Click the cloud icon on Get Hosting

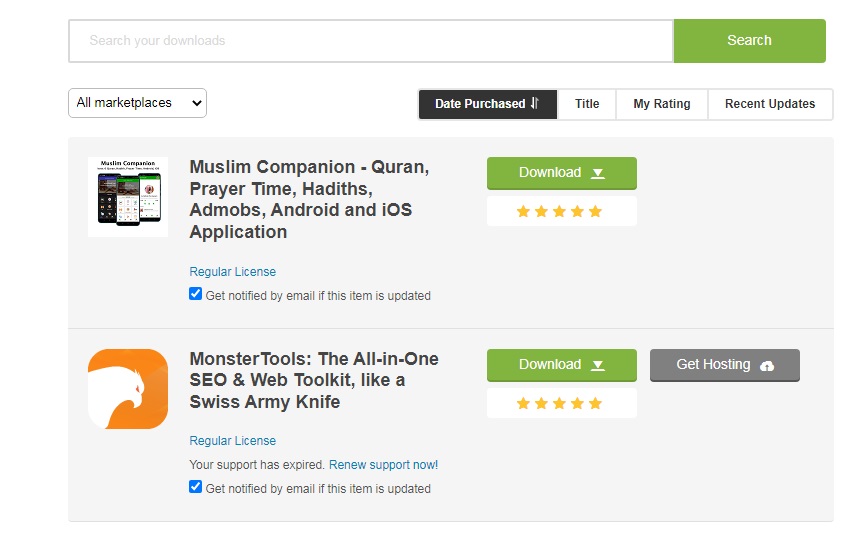pos(767,366)
